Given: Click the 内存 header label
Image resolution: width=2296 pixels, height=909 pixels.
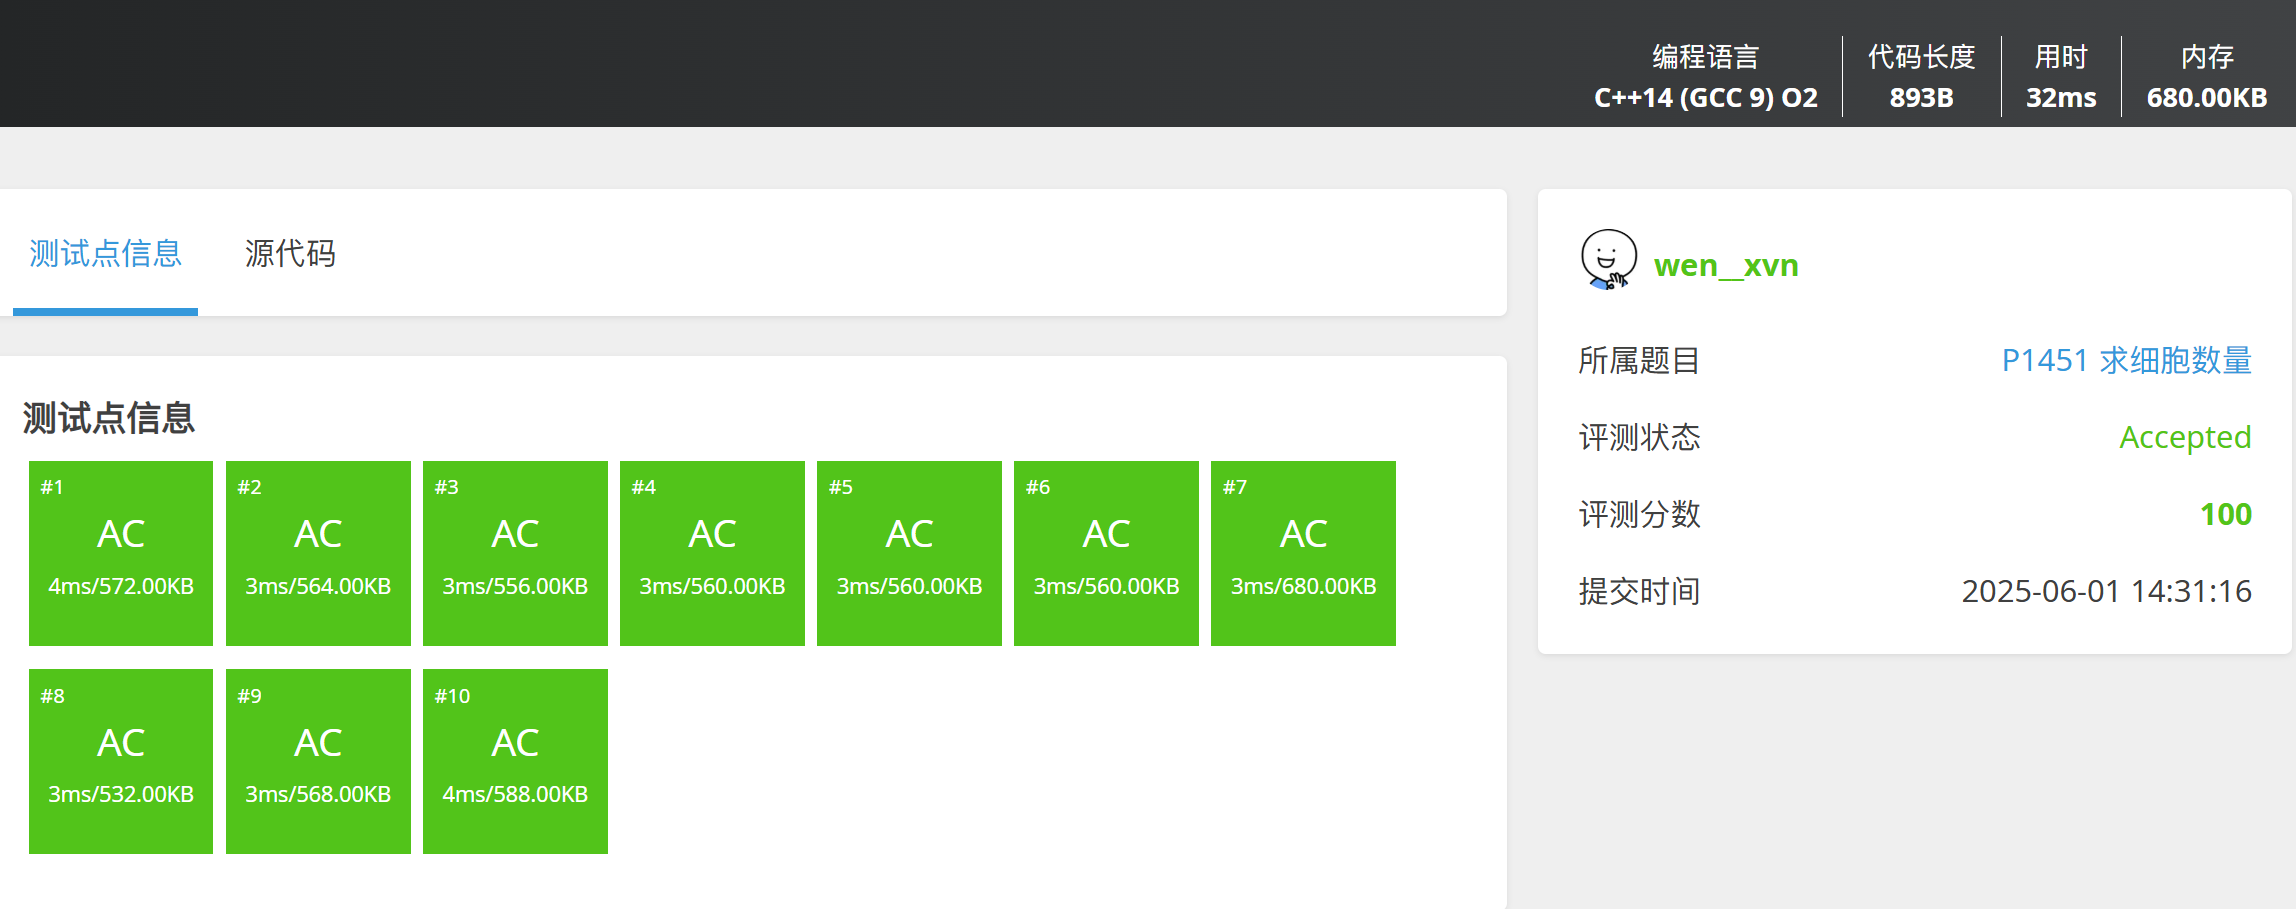Looking at the screenshot, I should [2207, 57].
